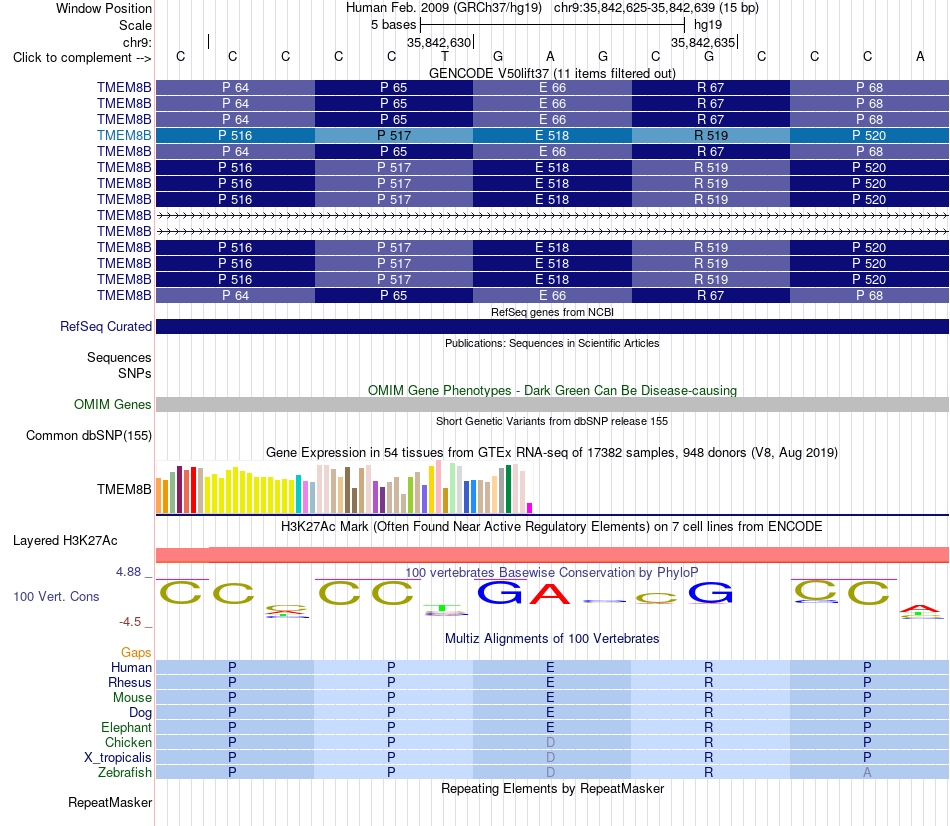
Task: Click the GENCODE V50lift37 track title
Action: (x=552, y=73)
